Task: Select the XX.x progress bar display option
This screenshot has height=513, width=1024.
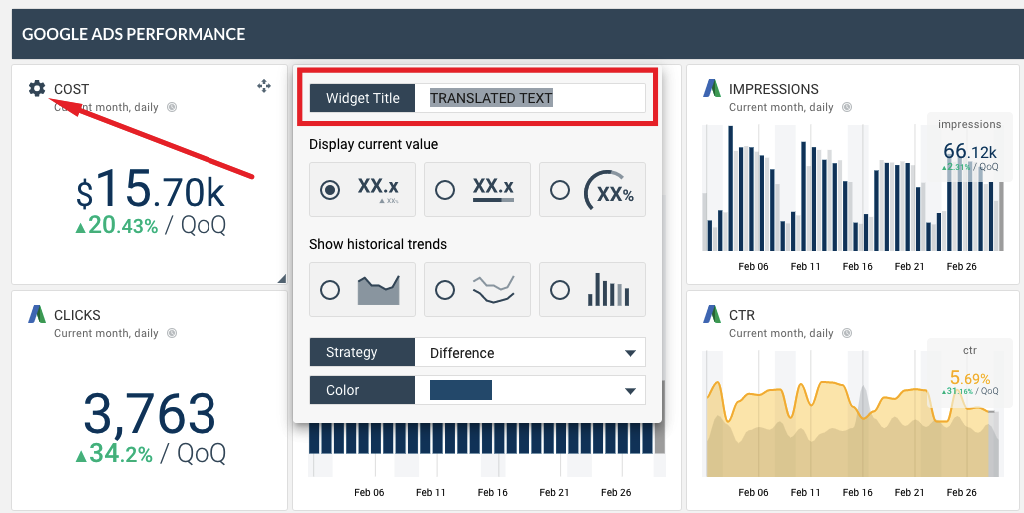Action: (477, 190)
